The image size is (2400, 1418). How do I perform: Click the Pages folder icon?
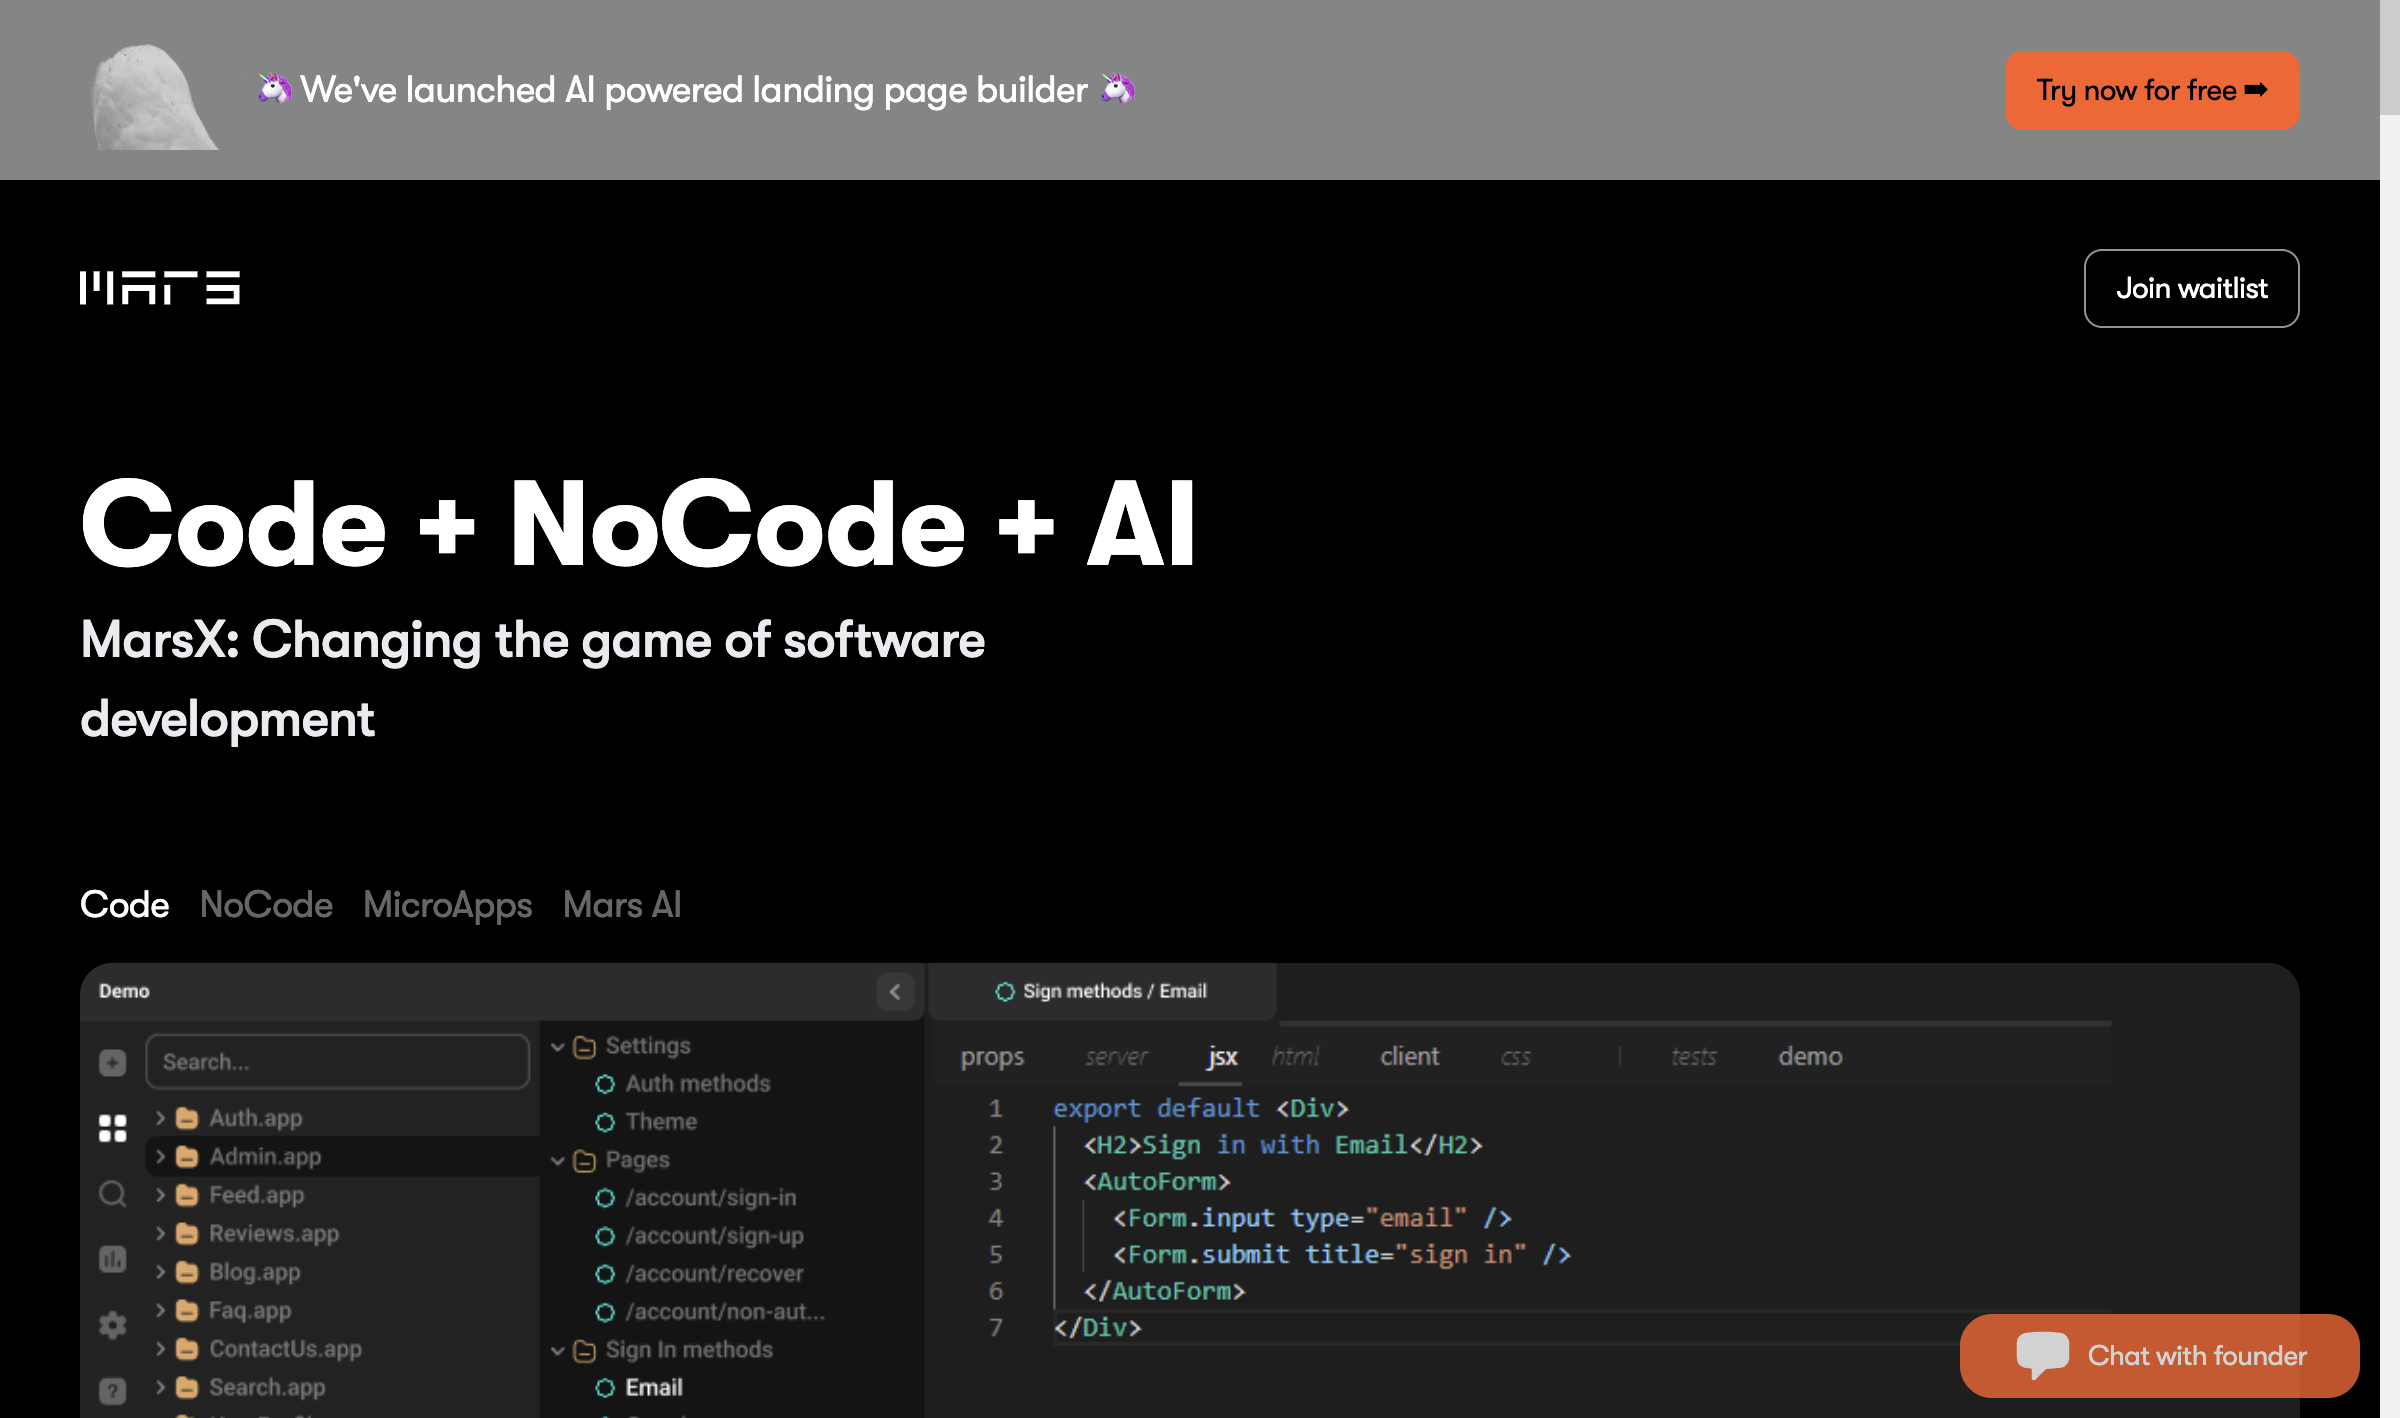point(585,1161)
